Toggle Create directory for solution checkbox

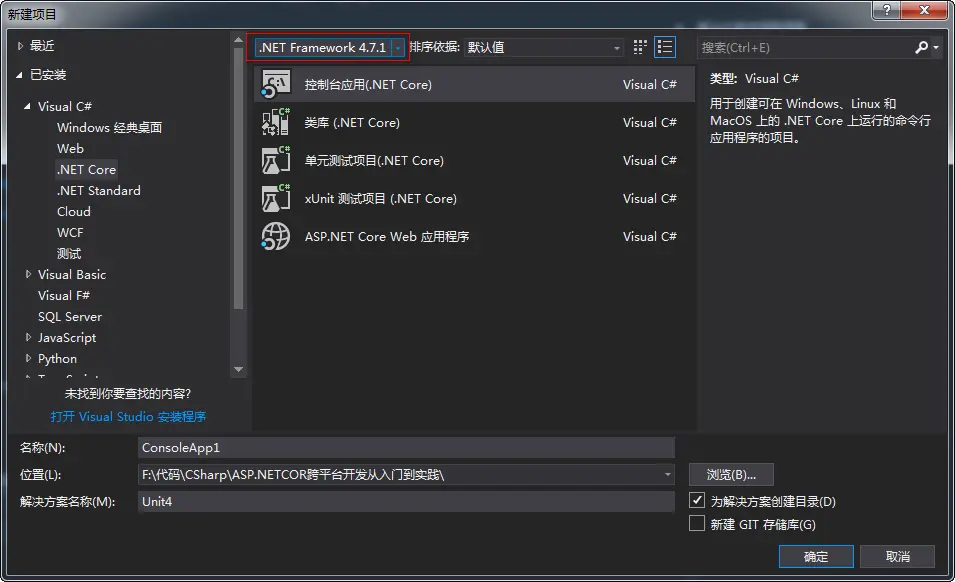pyautogui.click(x=697, y=500)
